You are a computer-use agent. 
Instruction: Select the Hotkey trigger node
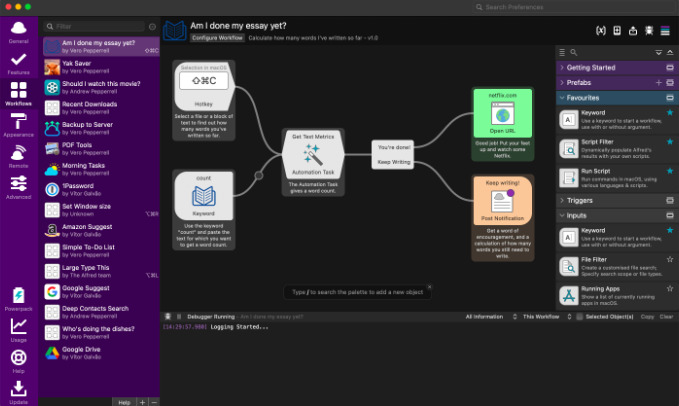coord(204,86)
